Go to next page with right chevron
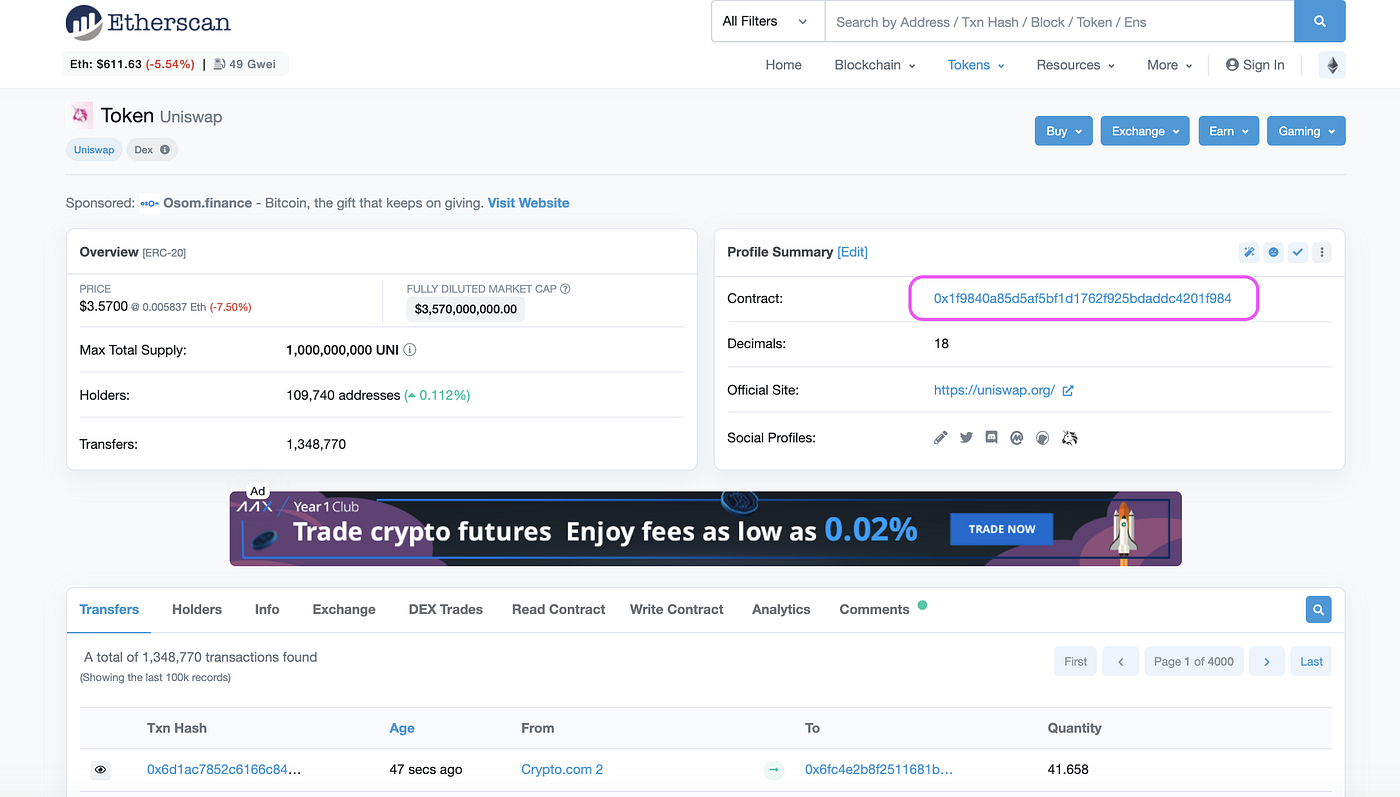 click(x=1267, y=662)
